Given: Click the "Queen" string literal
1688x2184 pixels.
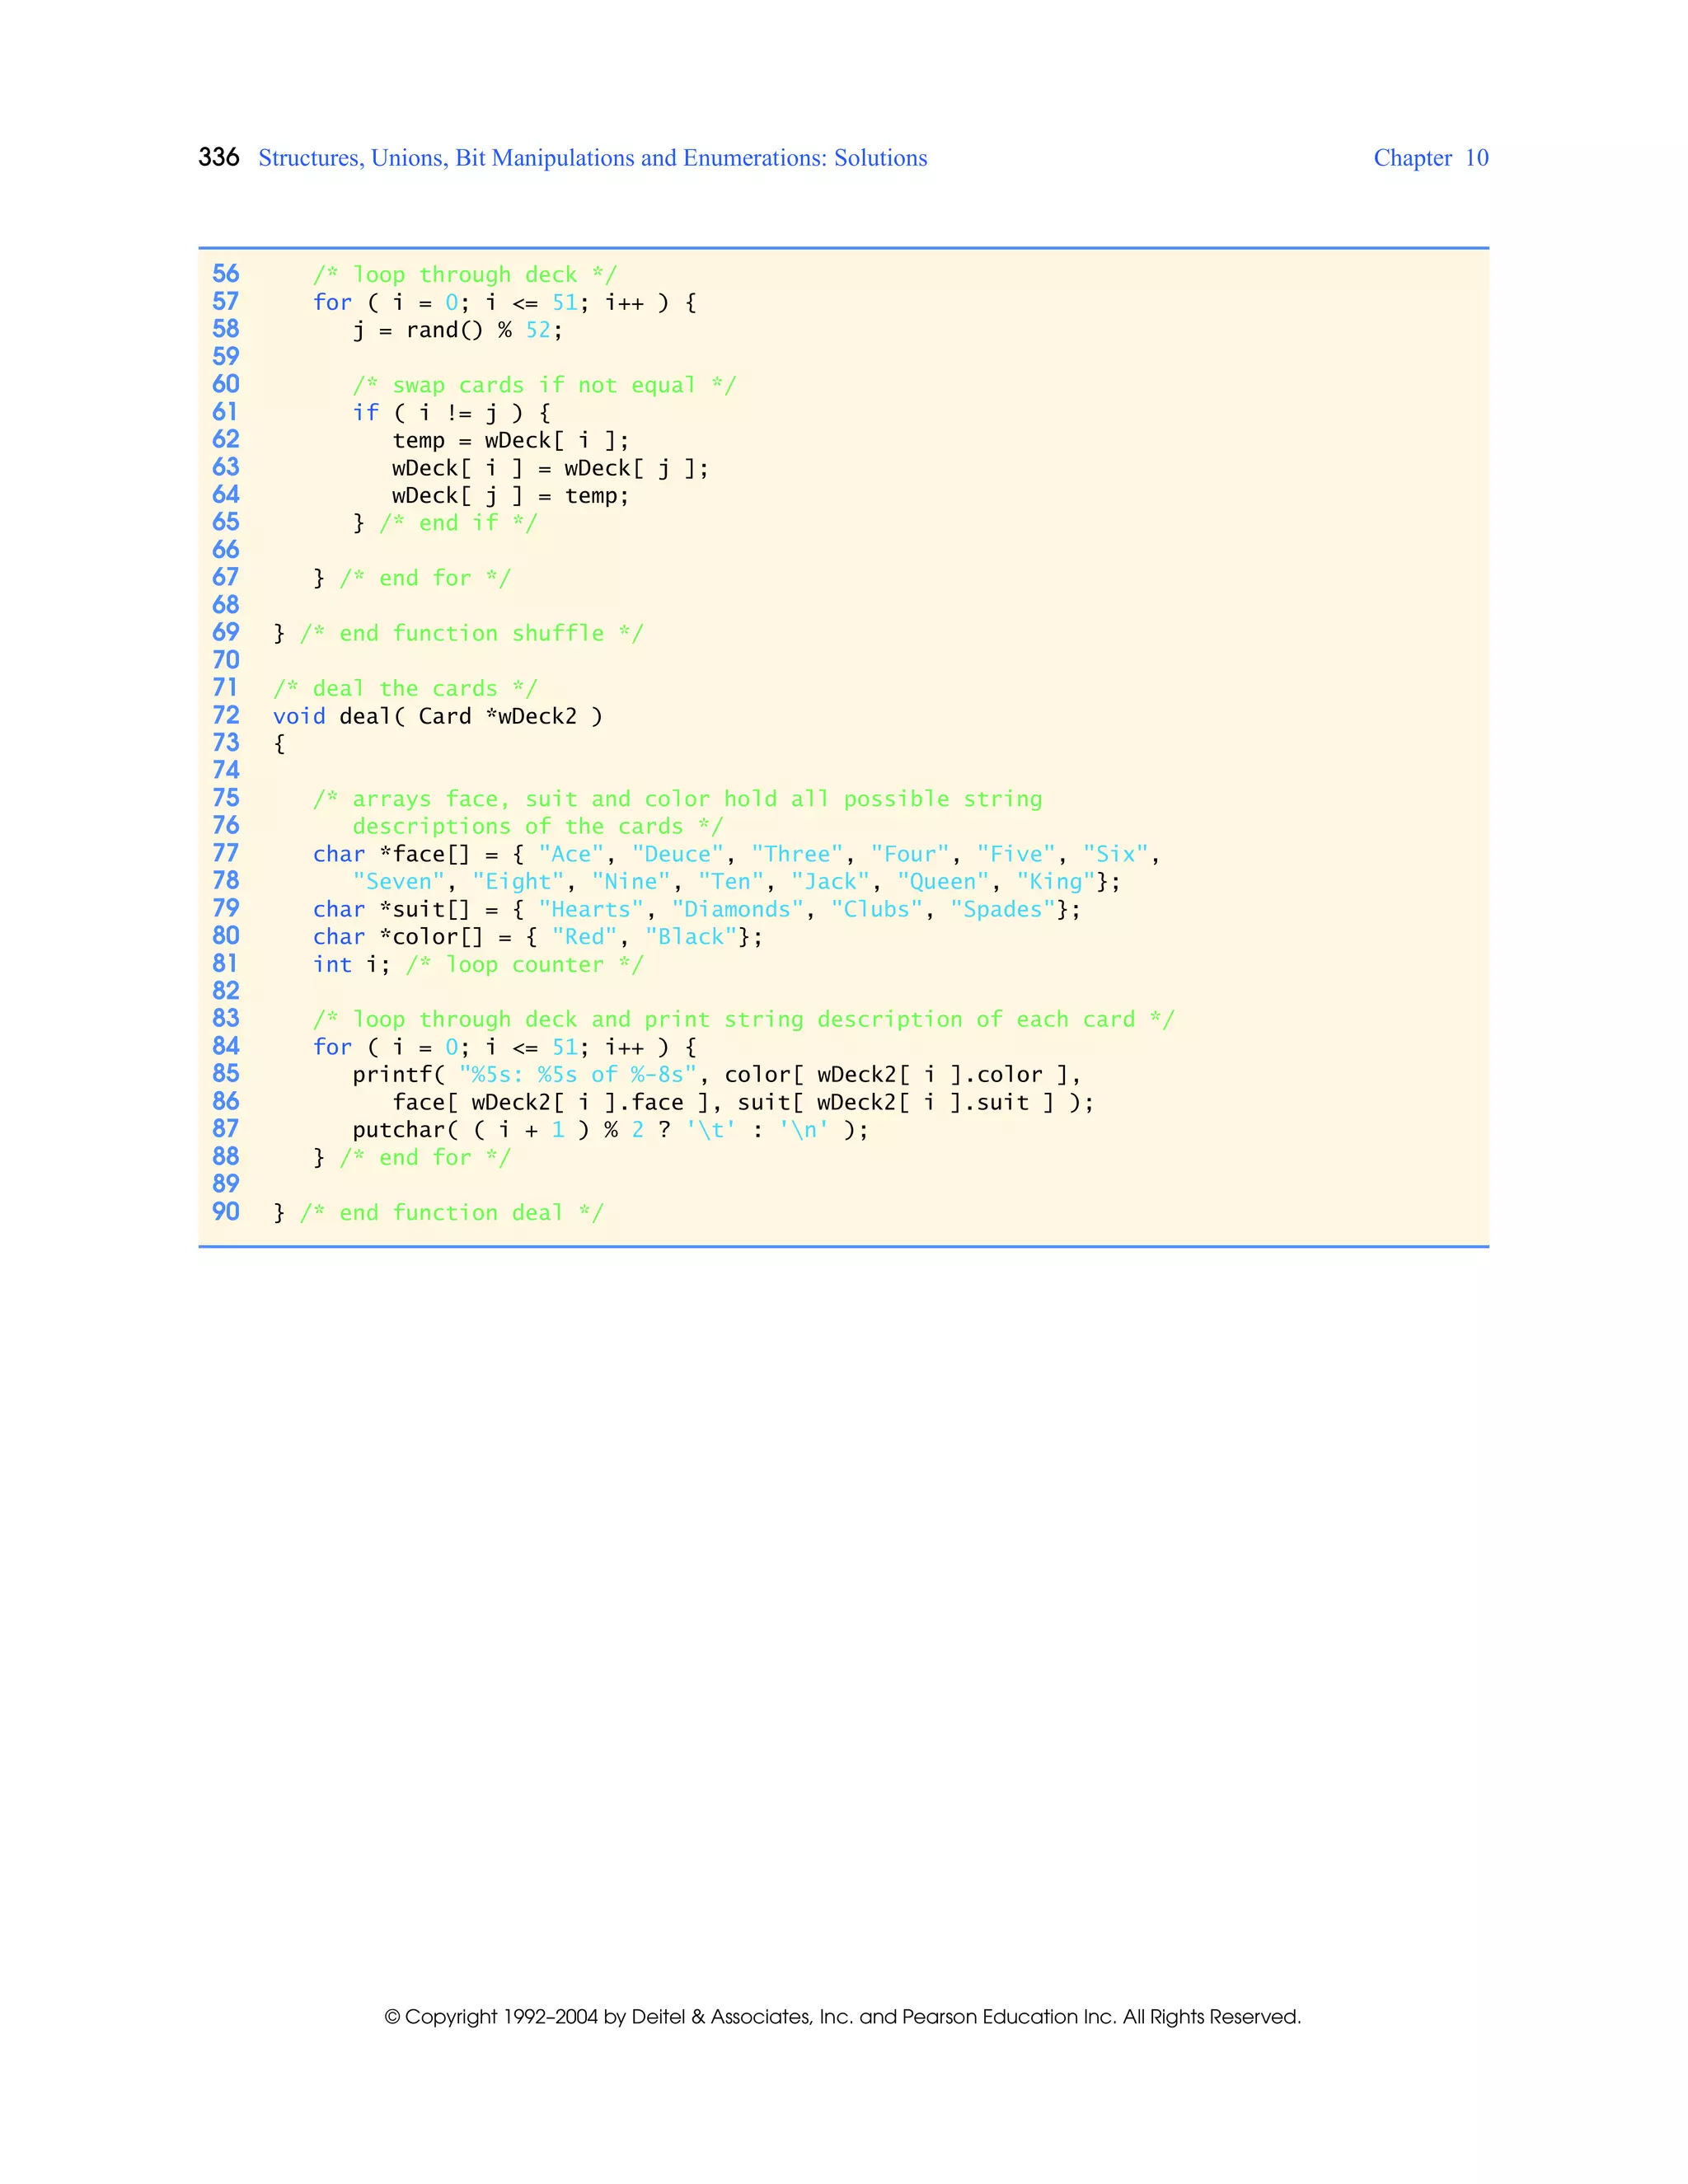Looking at the screenshot, I should coord(942,882).
